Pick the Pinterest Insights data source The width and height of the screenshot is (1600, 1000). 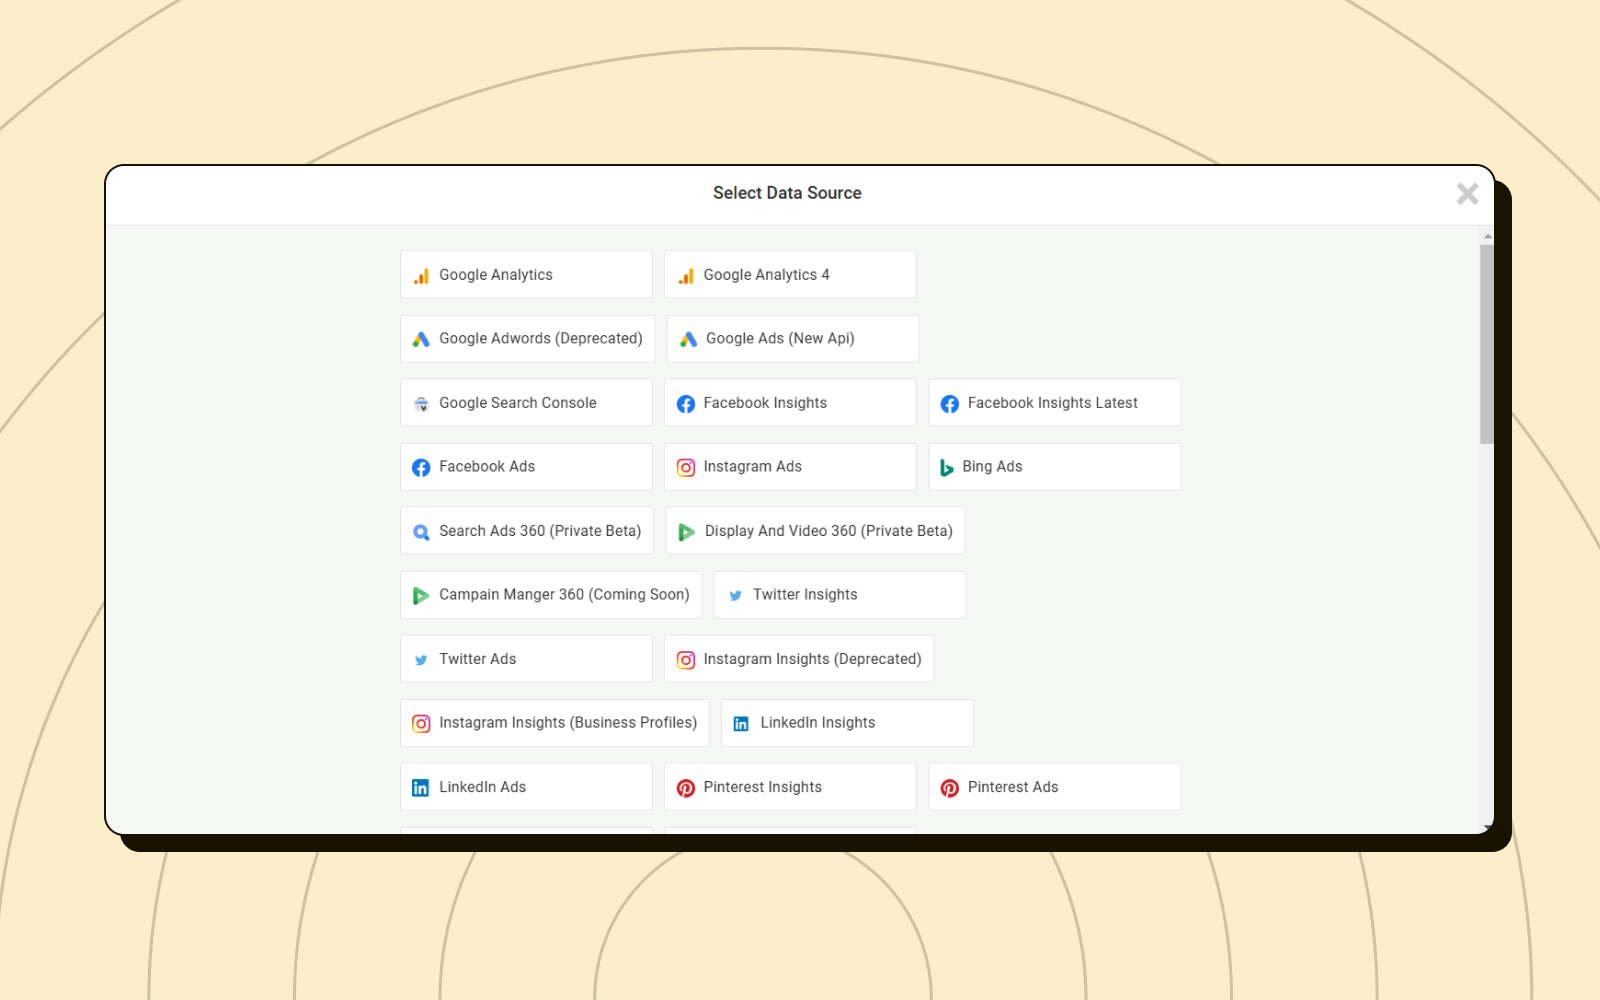coord(790,787)
